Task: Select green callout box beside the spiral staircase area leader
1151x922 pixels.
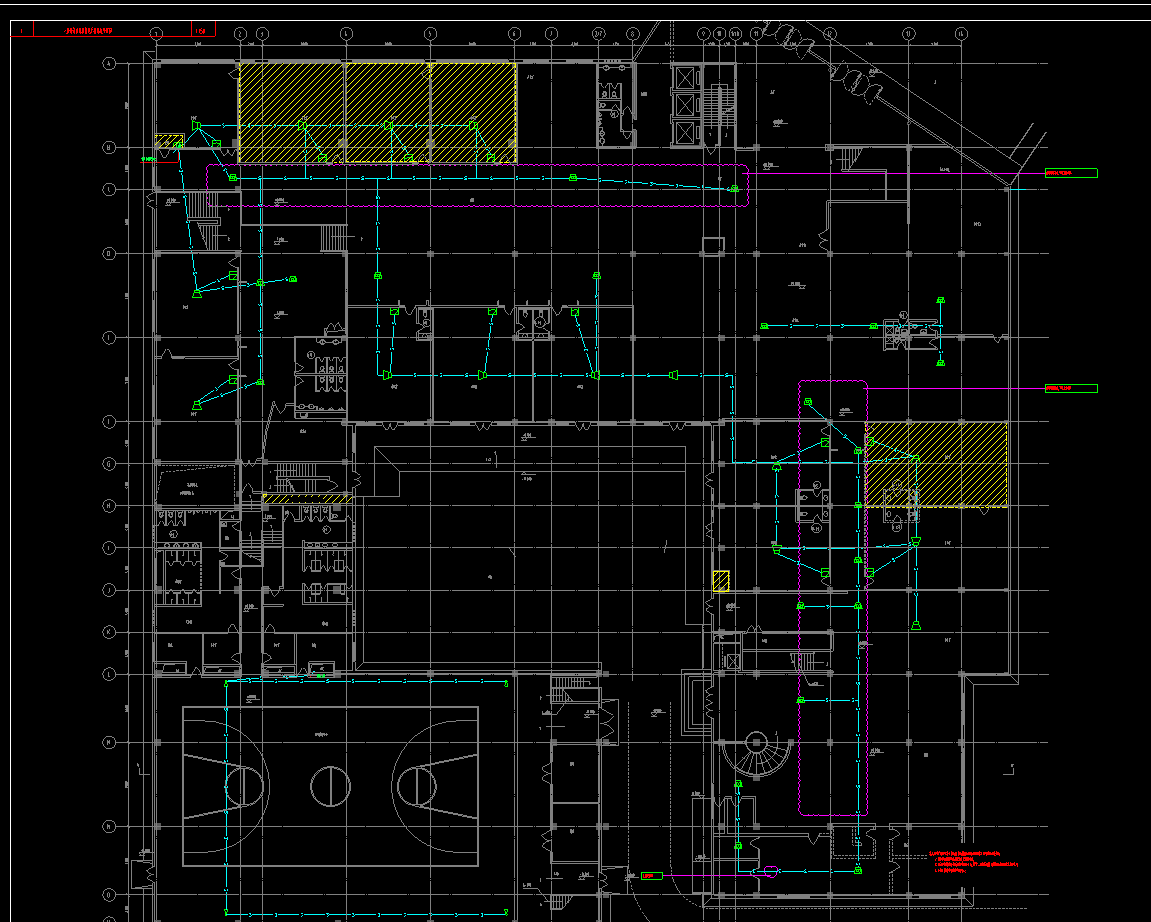Action: [x=652, y=876]
